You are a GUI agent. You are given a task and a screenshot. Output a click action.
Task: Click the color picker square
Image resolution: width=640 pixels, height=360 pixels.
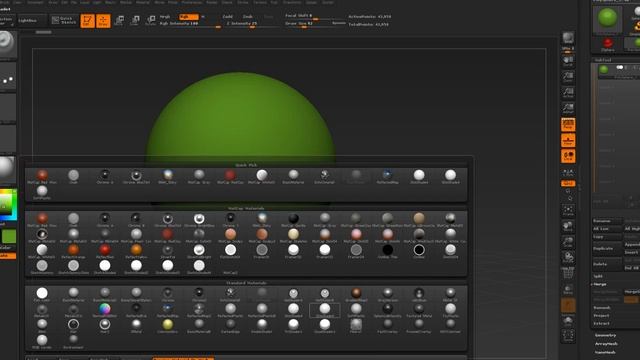[8, 204]
